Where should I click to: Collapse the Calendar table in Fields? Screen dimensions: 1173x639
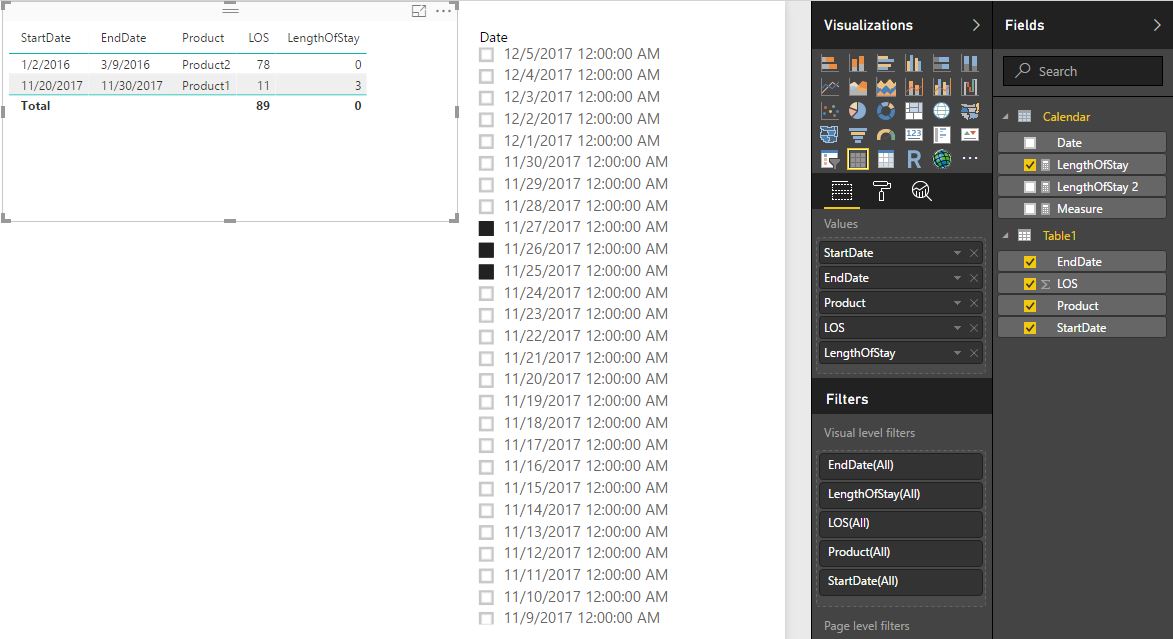tap(1005, 117)
